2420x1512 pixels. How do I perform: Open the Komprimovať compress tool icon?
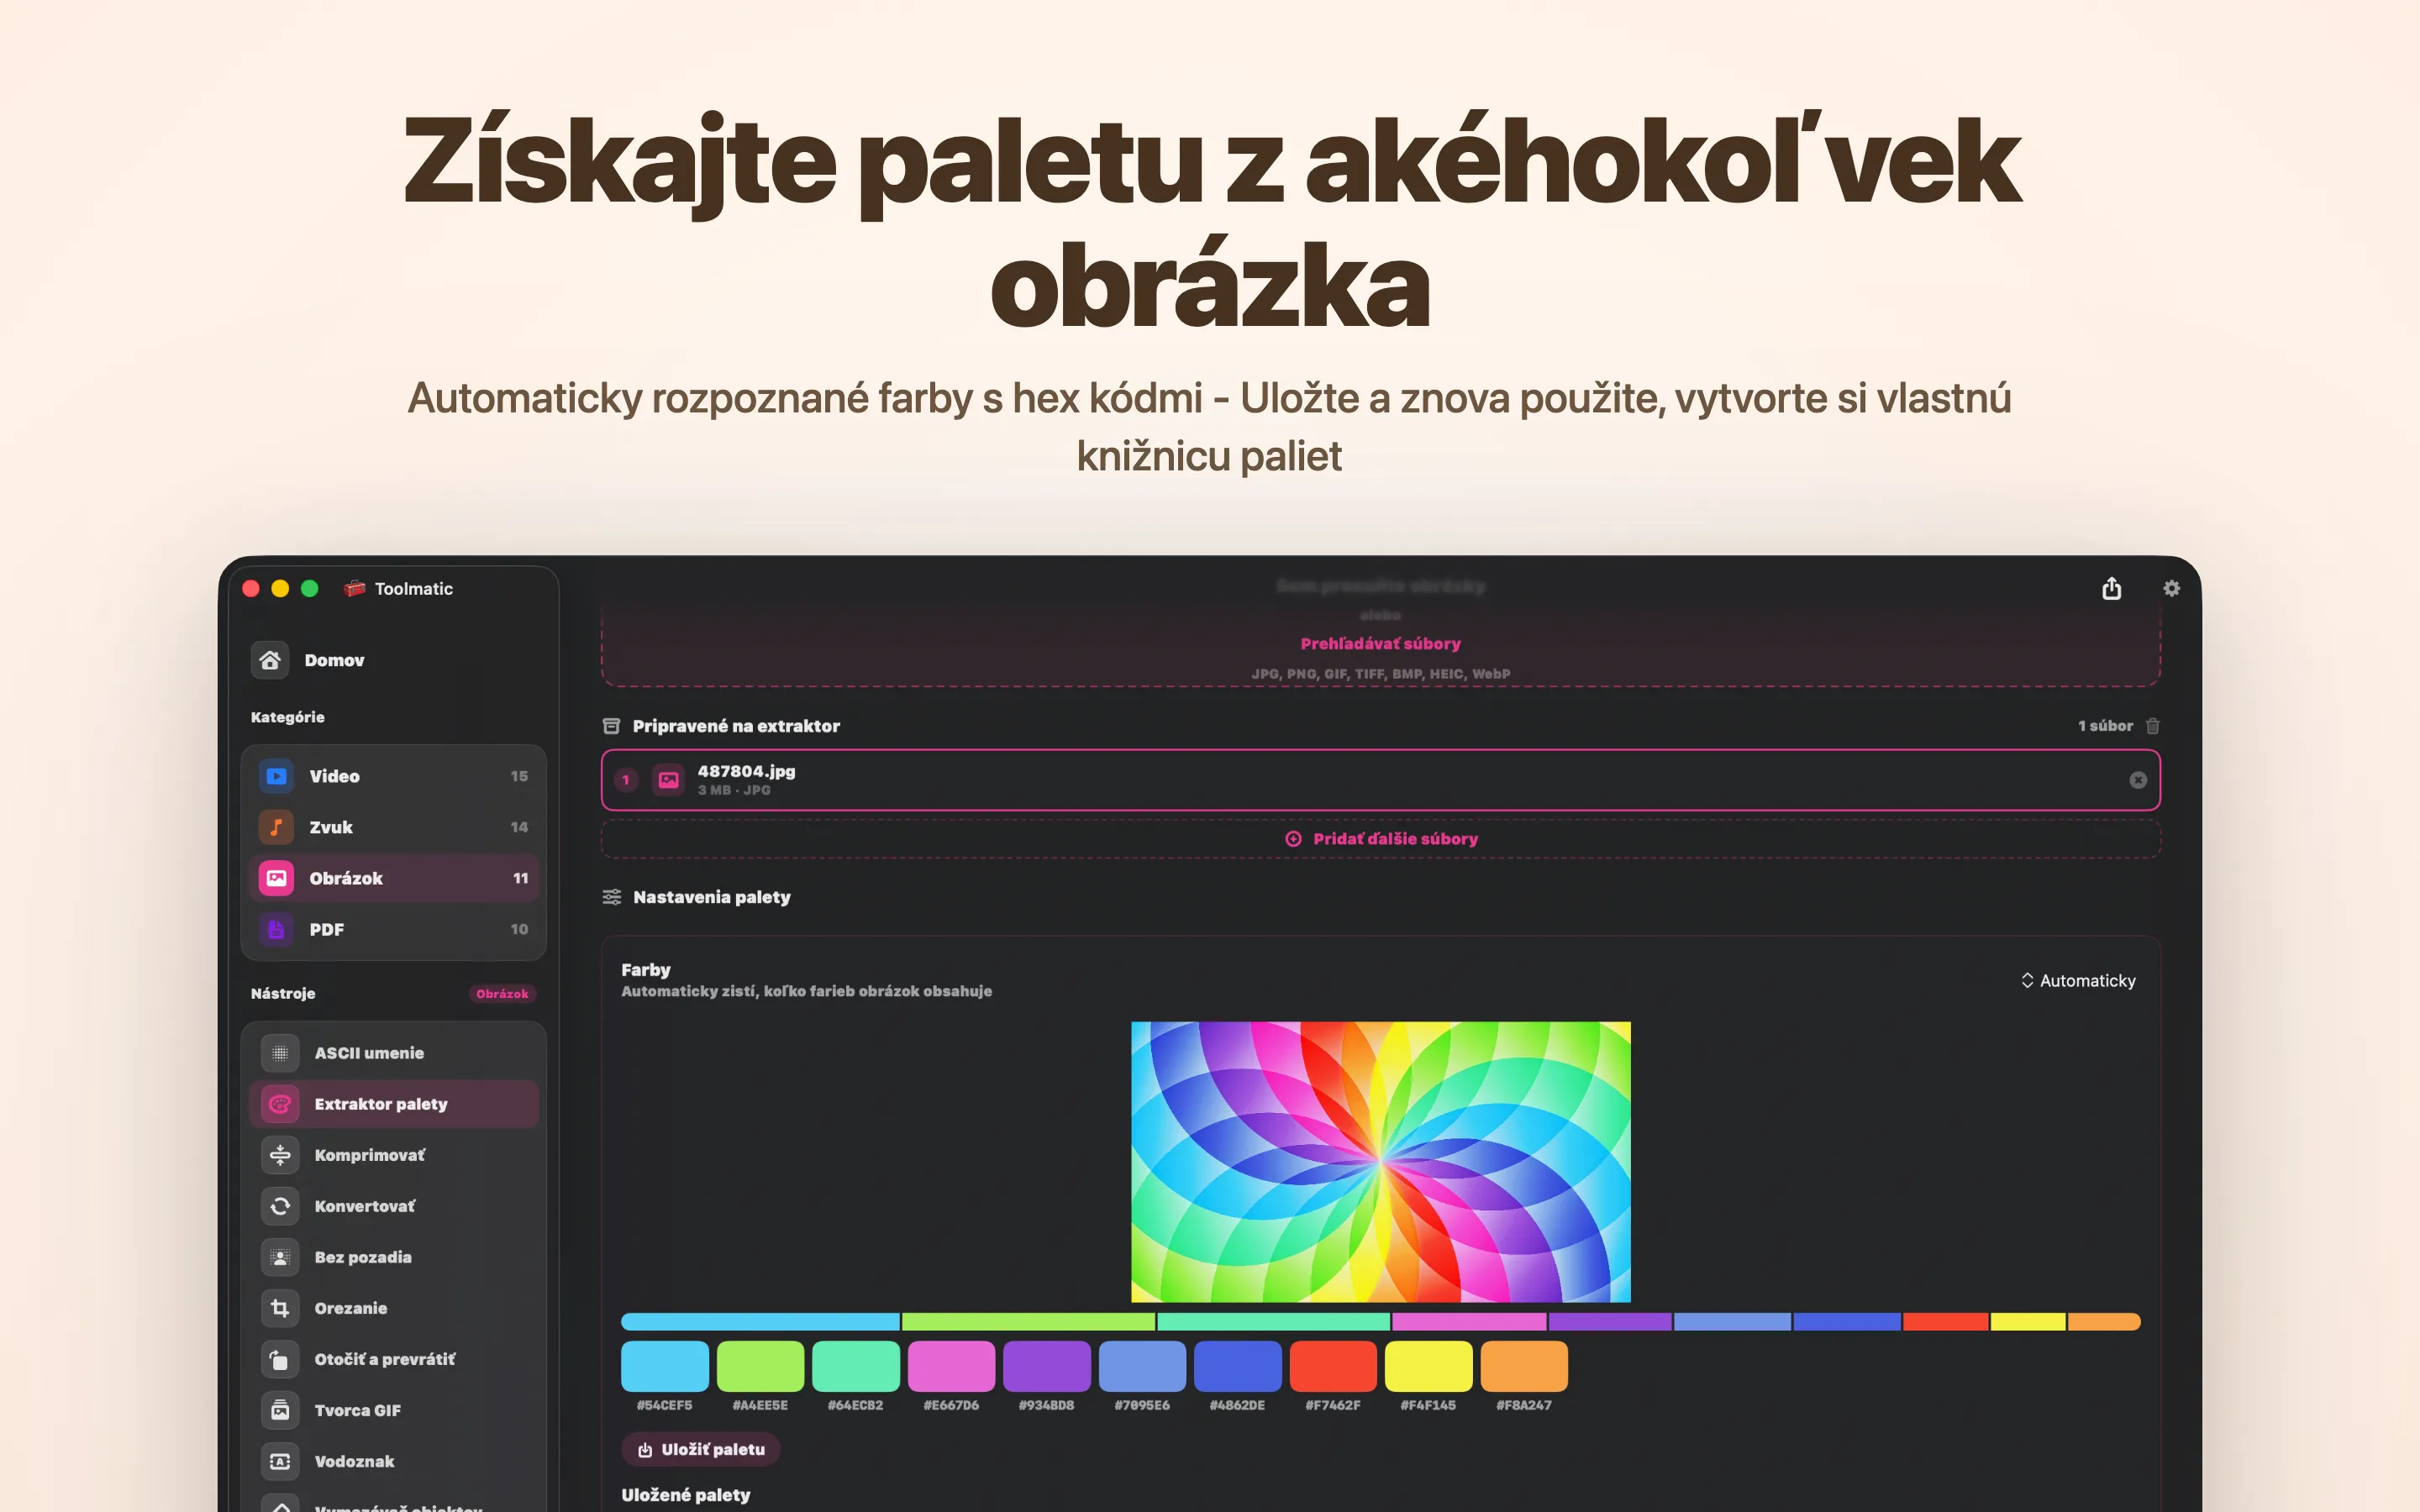280,1155
